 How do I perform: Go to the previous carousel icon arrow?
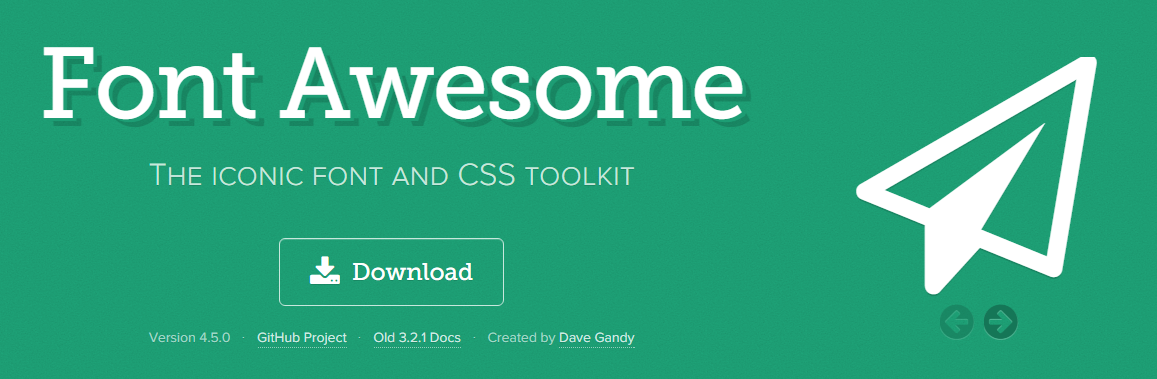click(957, 321)
